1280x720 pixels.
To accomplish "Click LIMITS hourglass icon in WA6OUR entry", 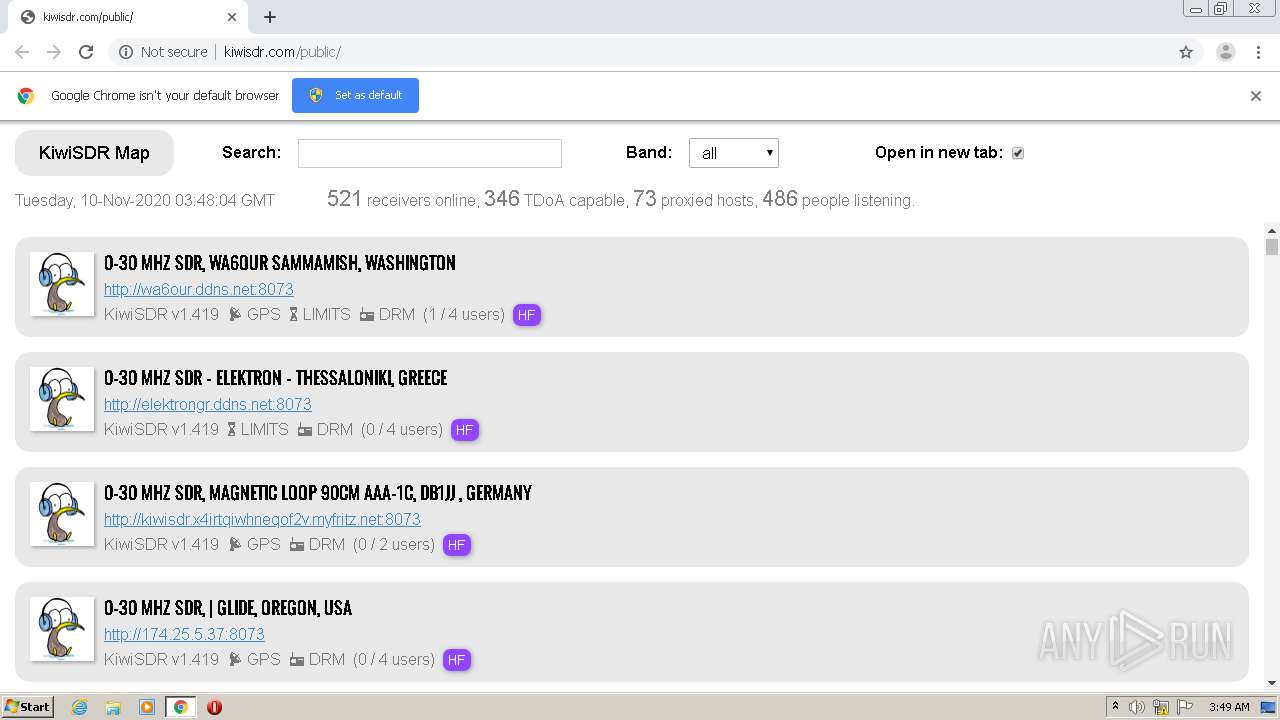I will [x=294, y=314].
